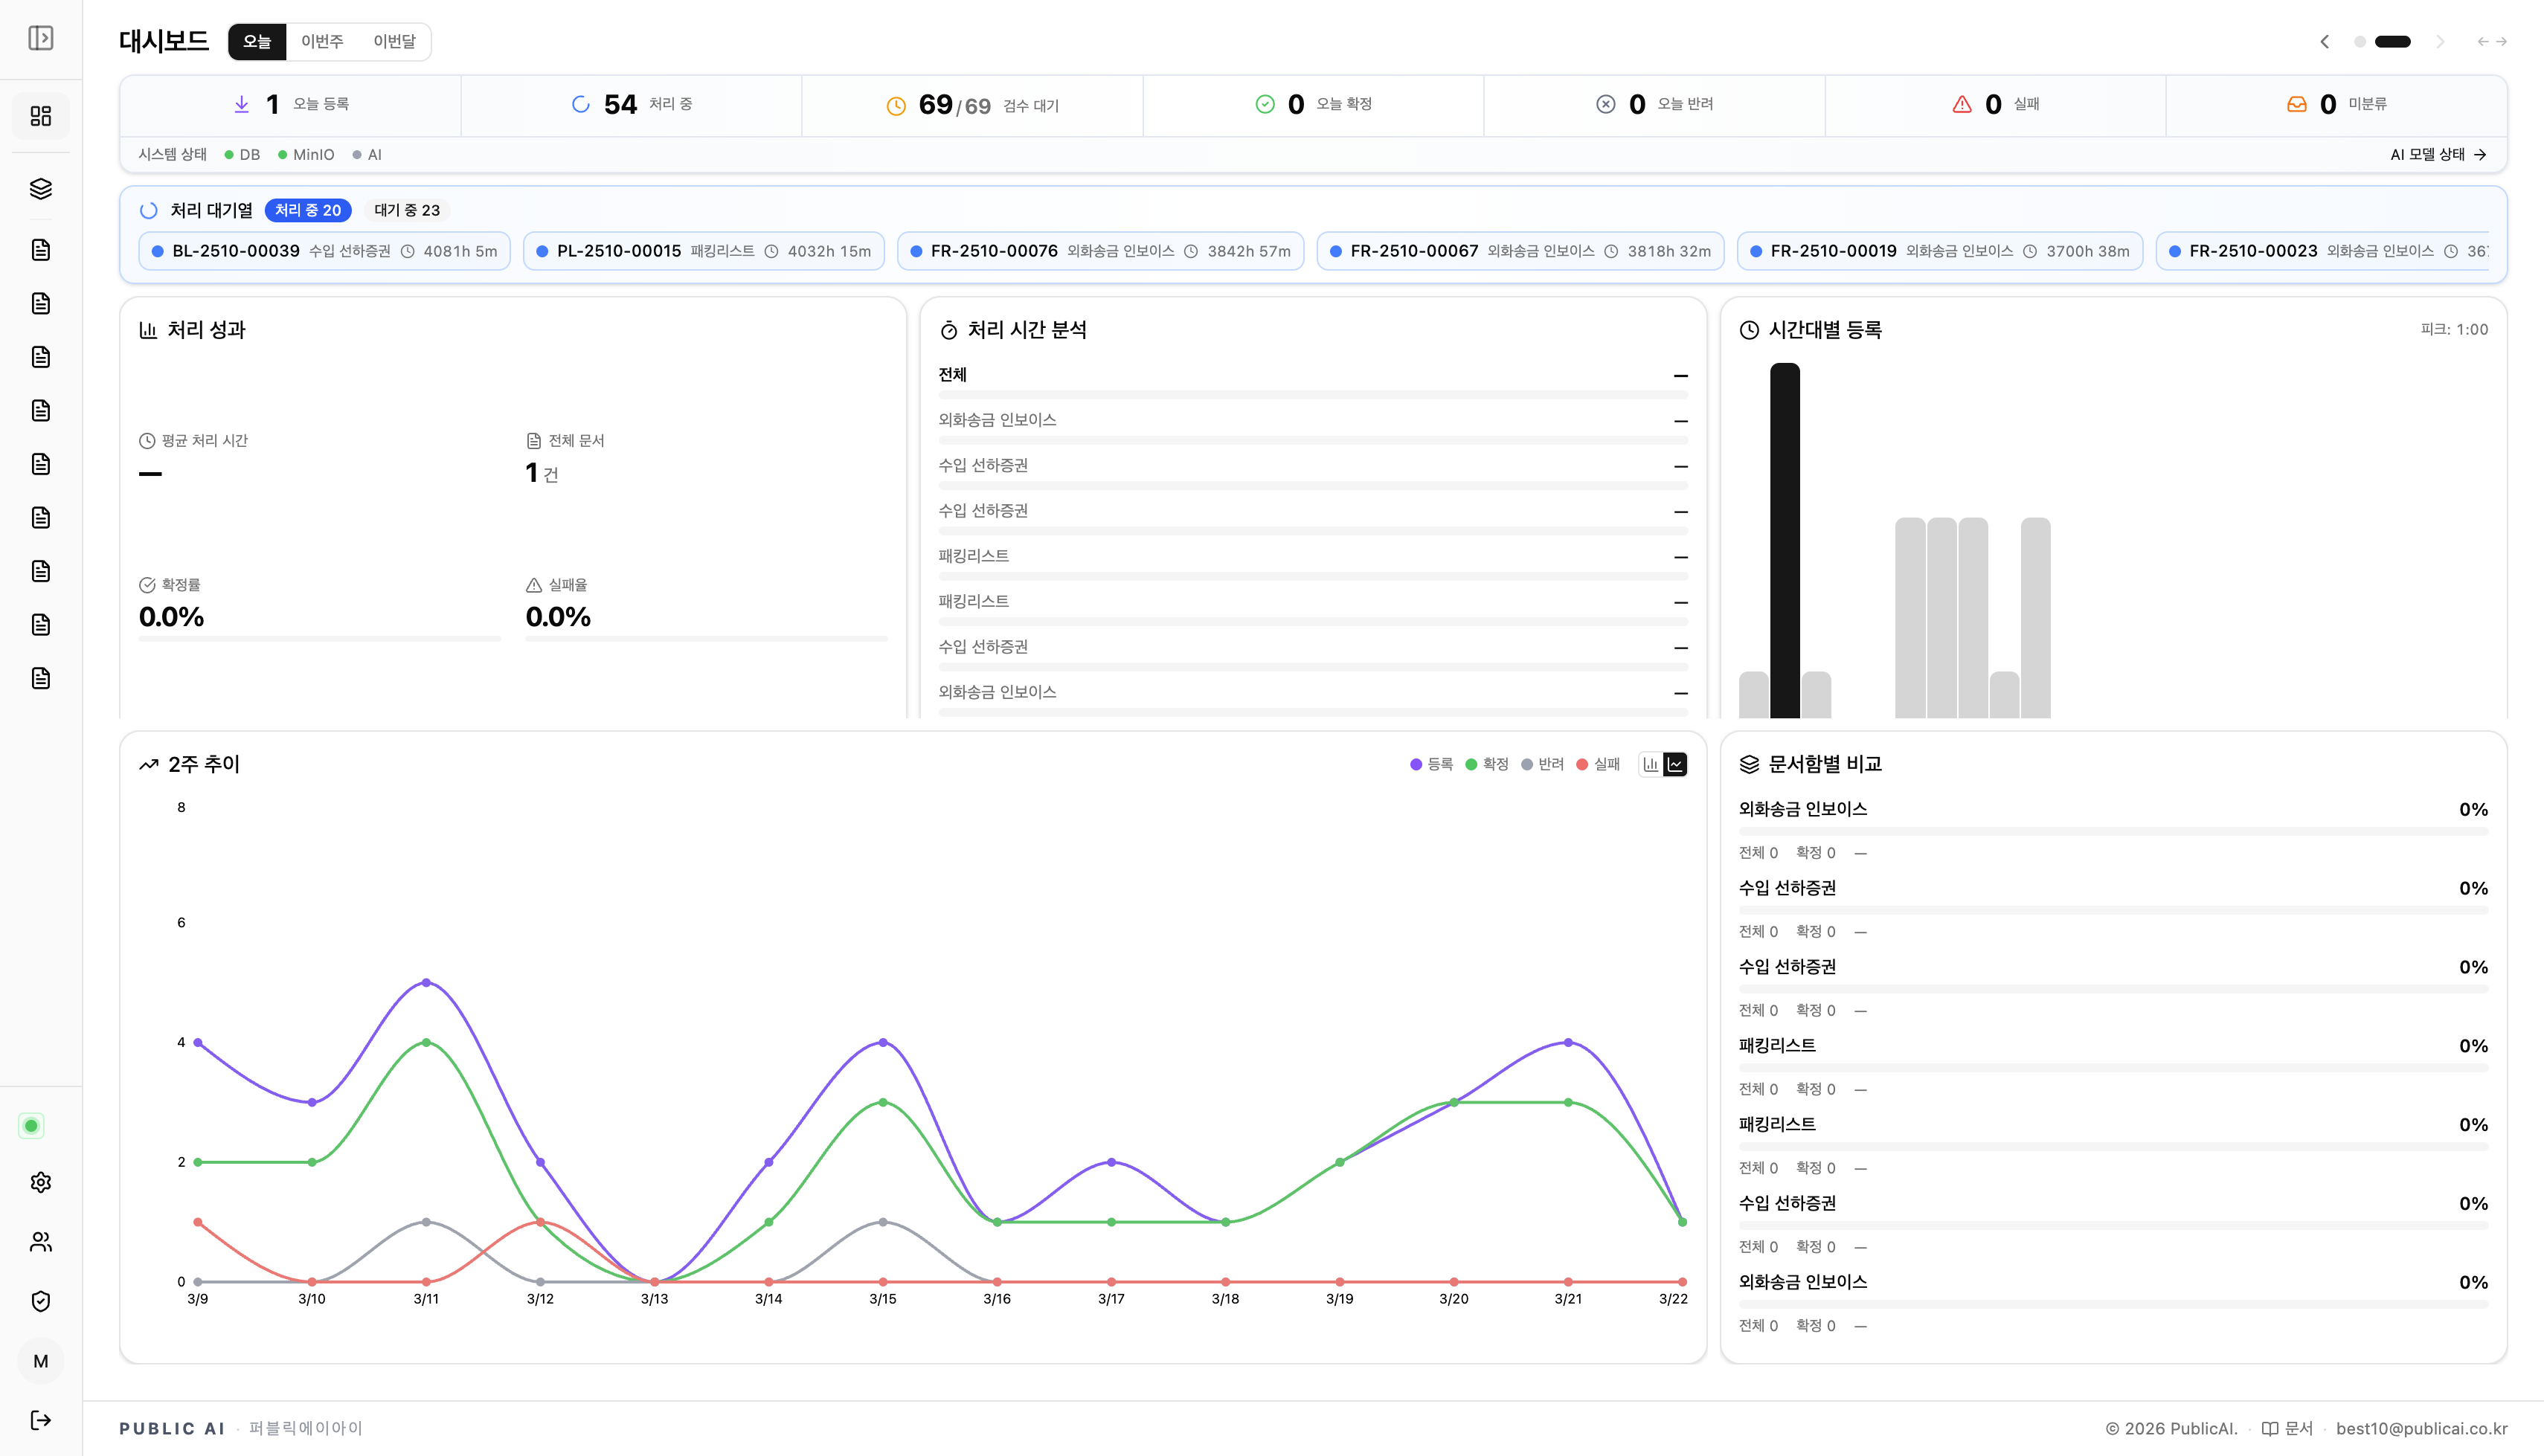Sign out using the logout icon
This screenshot has width=2544, height=1456.
40,1419
